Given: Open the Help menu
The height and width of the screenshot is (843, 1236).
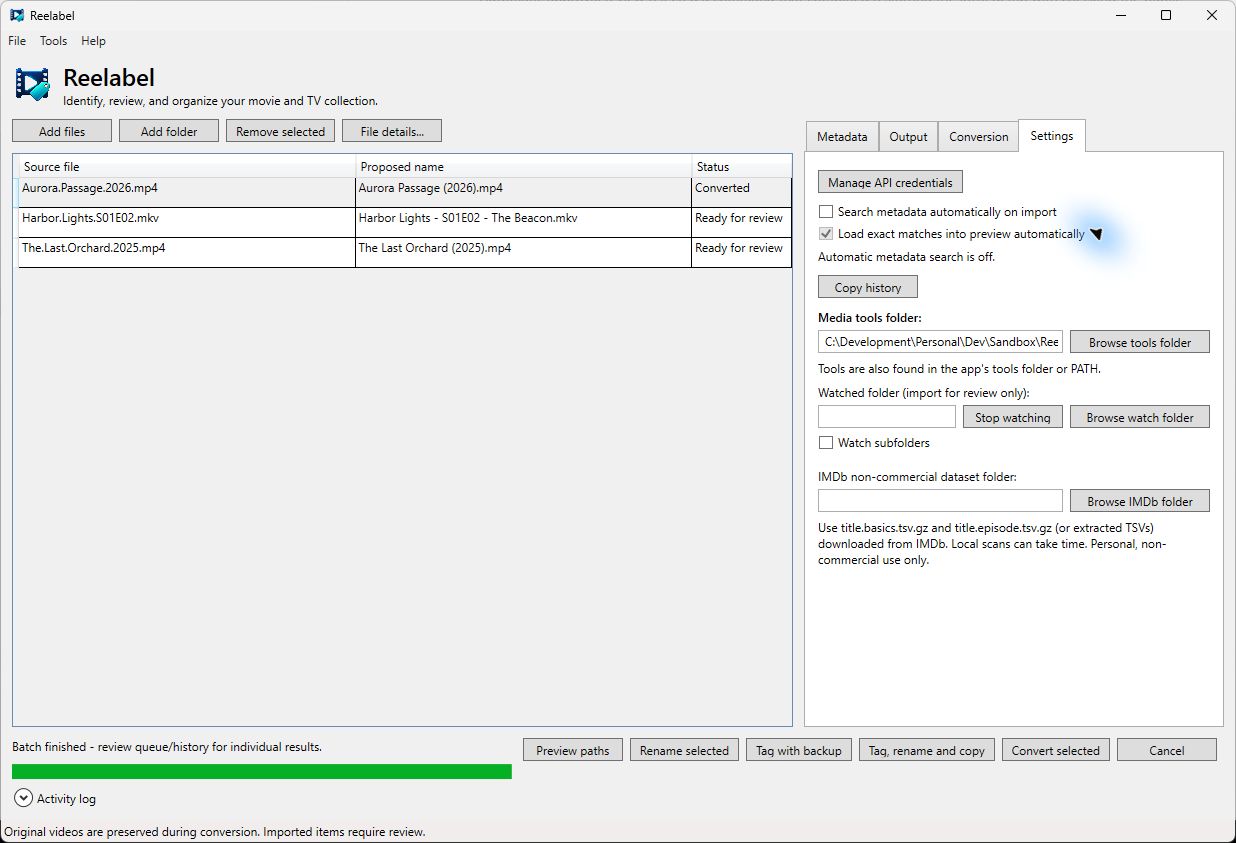Looking at the screenshot, I should pyautogui.click(x=93, y=41).
